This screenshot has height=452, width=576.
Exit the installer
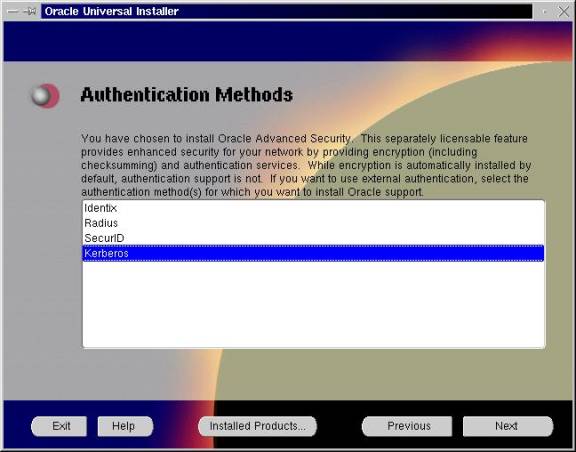[x=59, y=426]
